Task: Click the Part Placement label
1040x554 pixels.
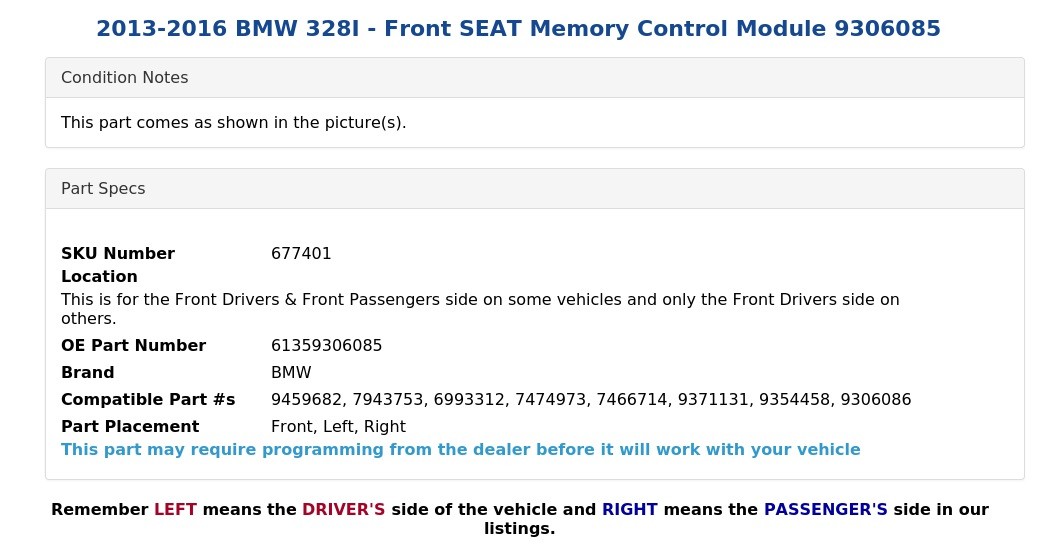Action: pos(130,427)
